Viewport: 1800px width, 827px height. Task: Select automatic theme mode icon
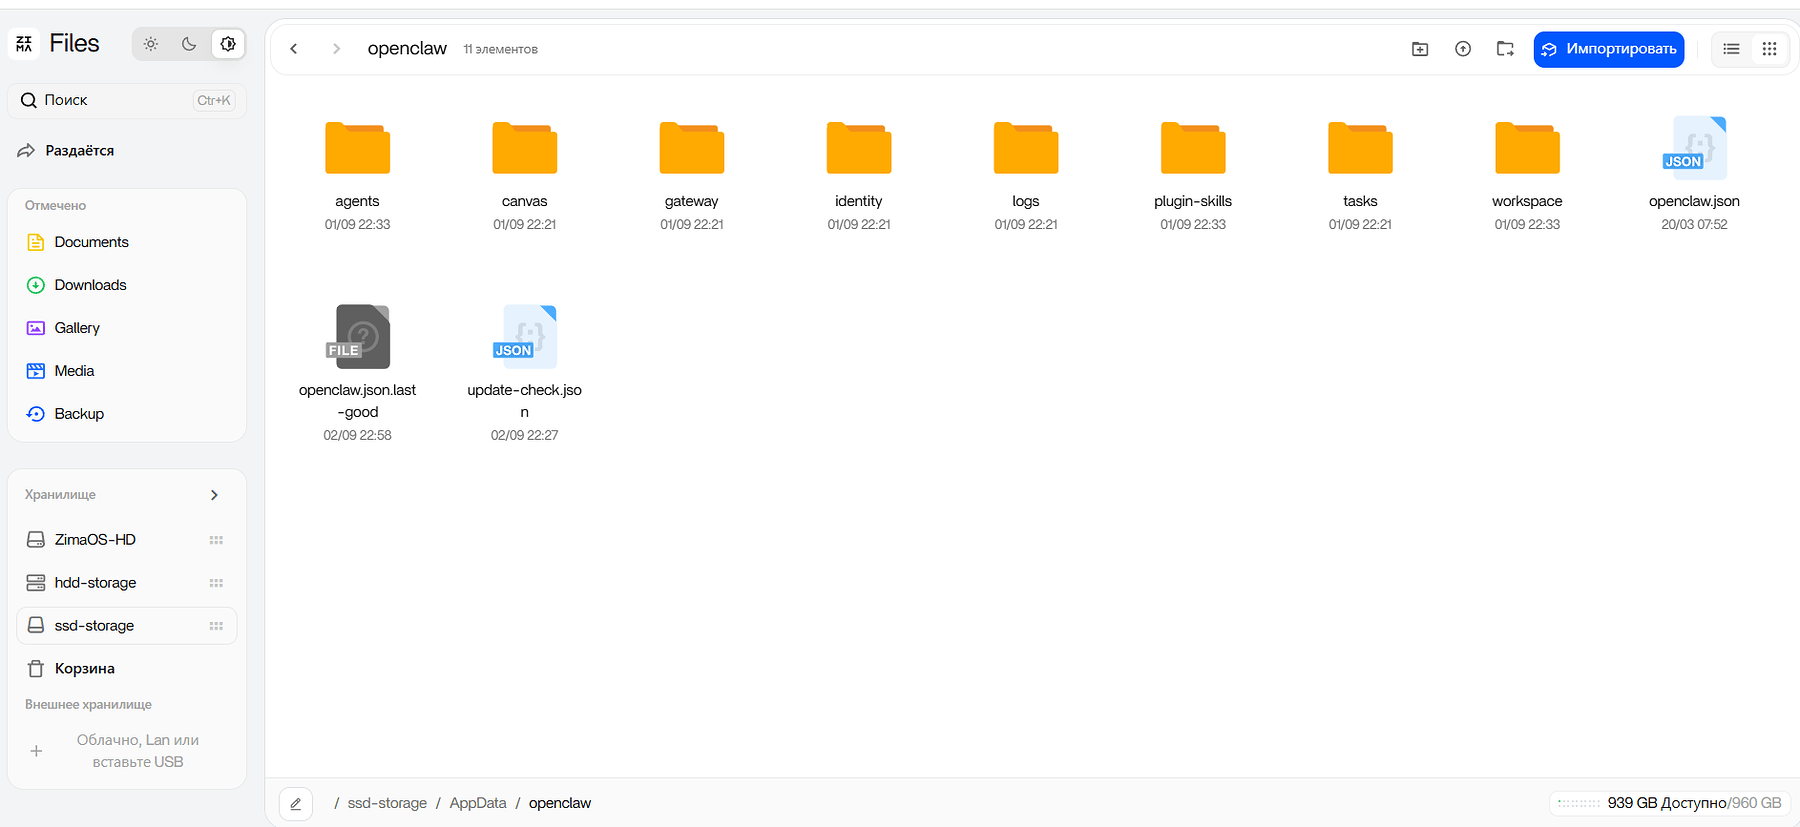tap(228, 44)
